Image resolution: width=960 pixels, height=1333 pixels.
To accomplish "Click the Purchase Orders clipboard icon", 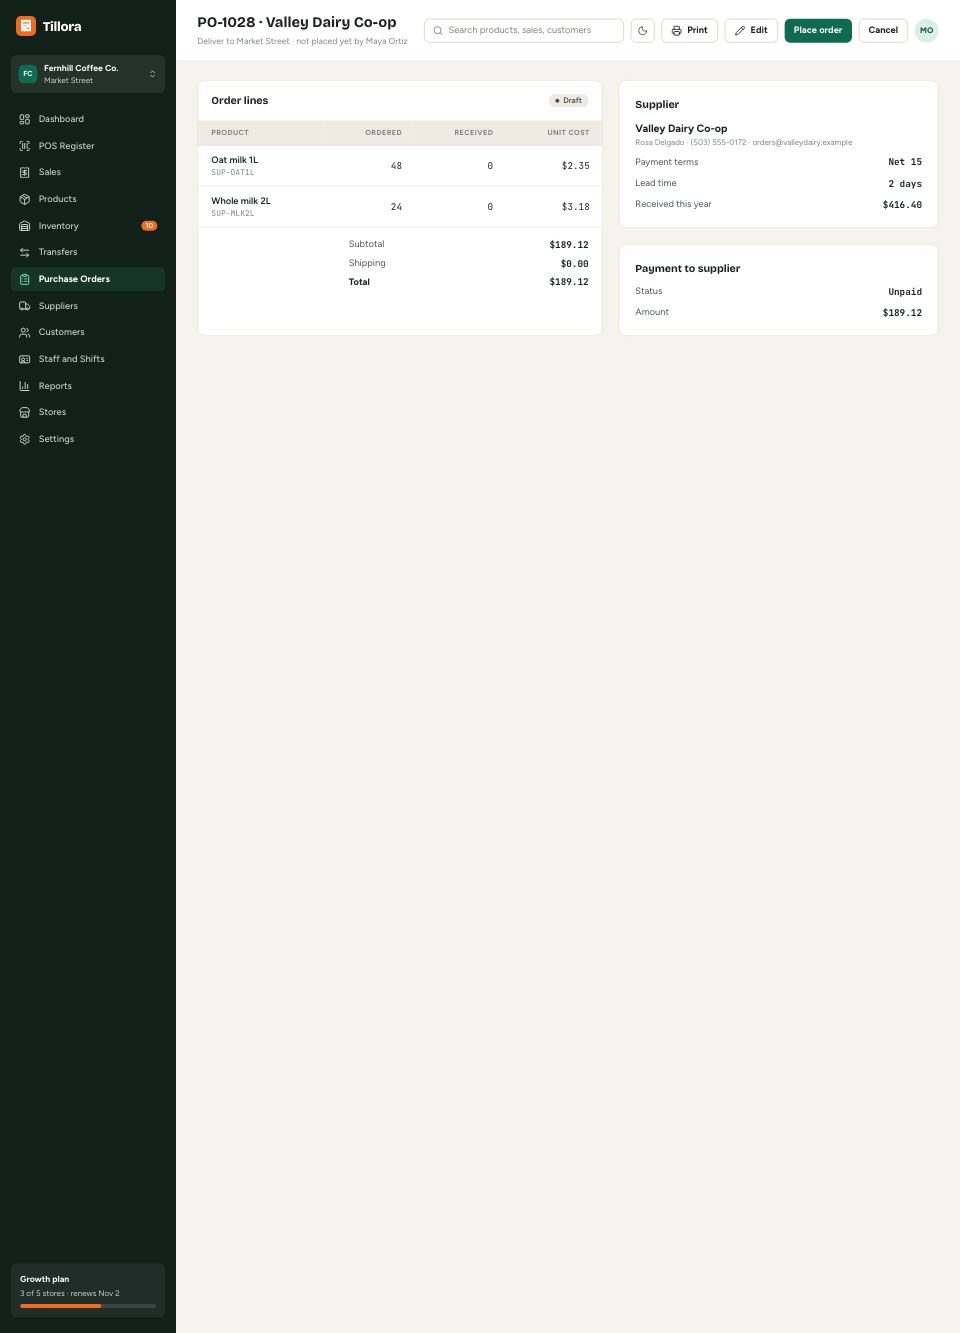I will coord(25,279).
